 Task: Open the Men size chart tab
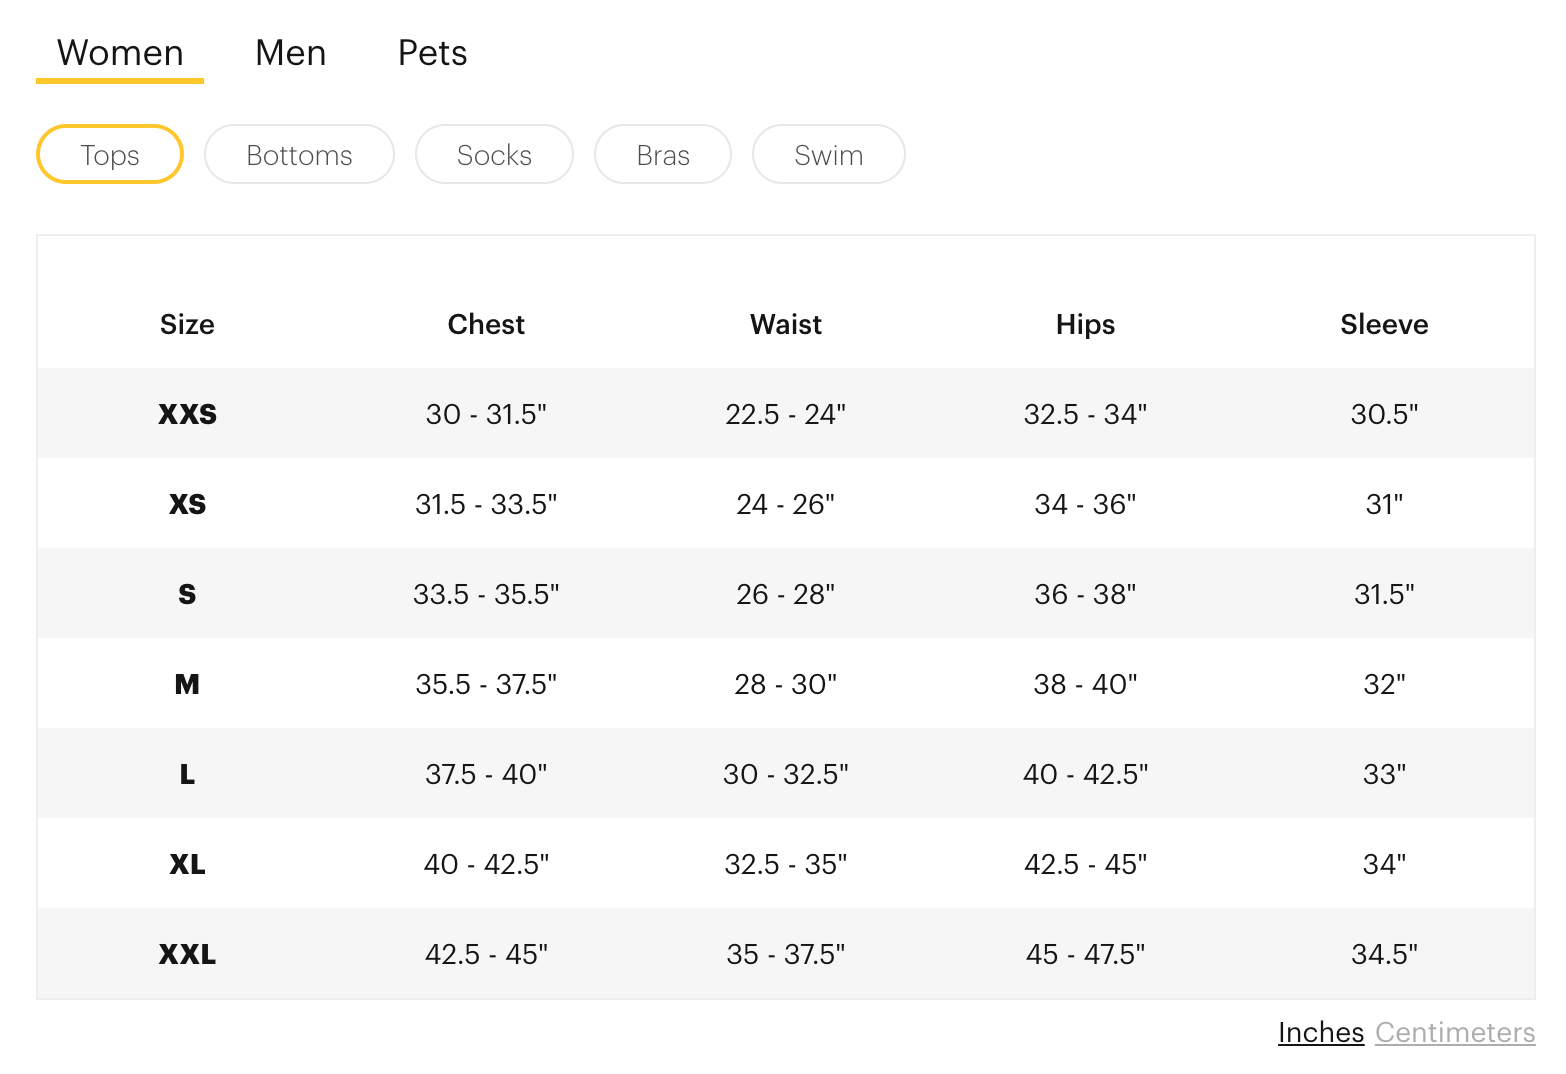click(290, 53)
